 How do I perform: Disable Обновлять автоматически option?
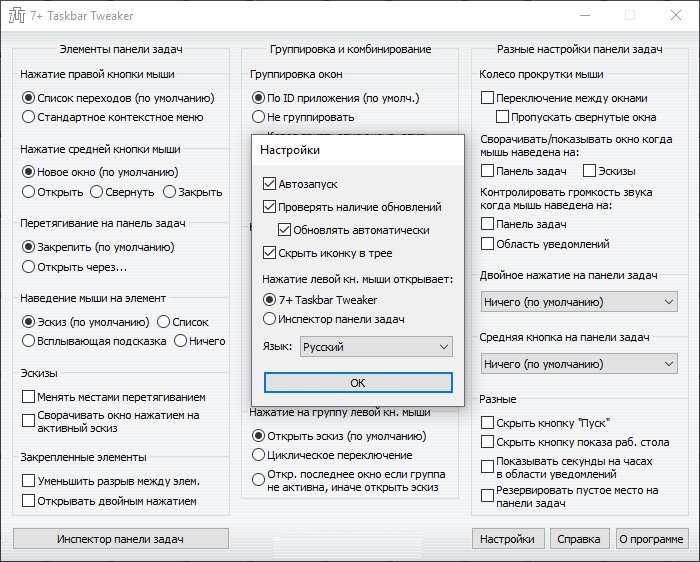tap(285, 230)
